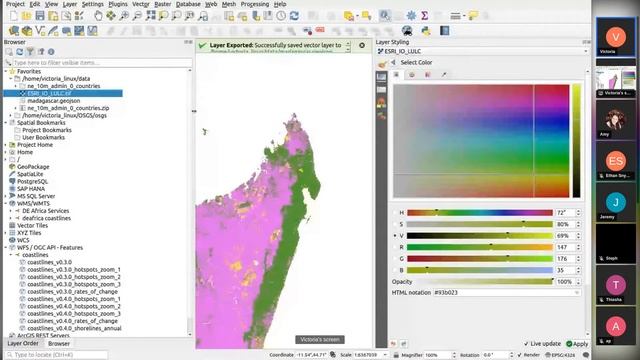This screenshot has width=640, height=360.
Task: Expand the Spatial Bookmarks node
Action: [6, 122]
